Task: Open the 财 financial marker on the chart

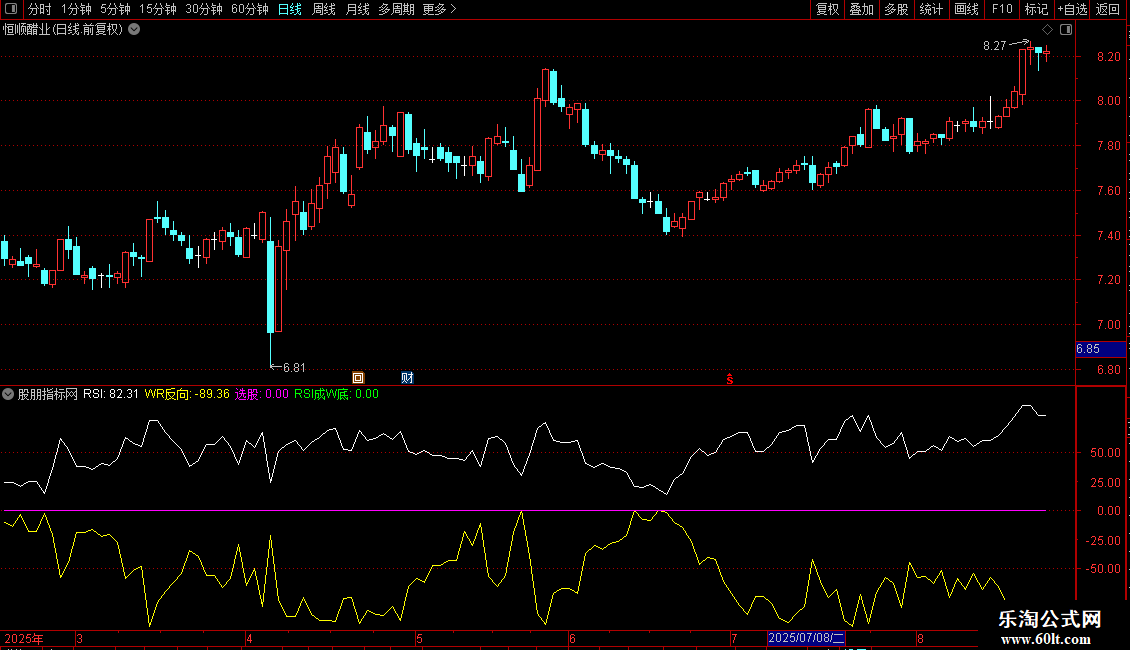Action: (407, 378)
